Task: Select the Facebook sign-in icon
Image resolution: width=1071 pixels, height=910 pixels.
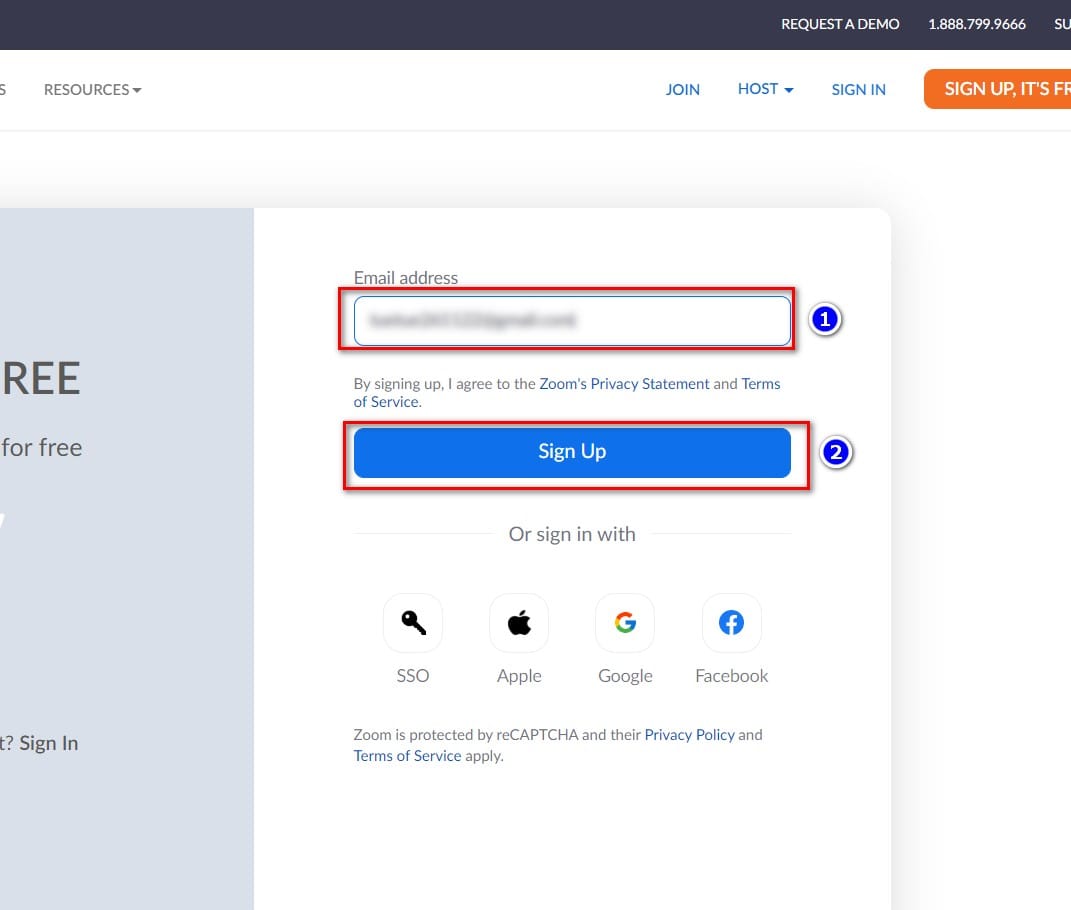Action: click(732, 623)
